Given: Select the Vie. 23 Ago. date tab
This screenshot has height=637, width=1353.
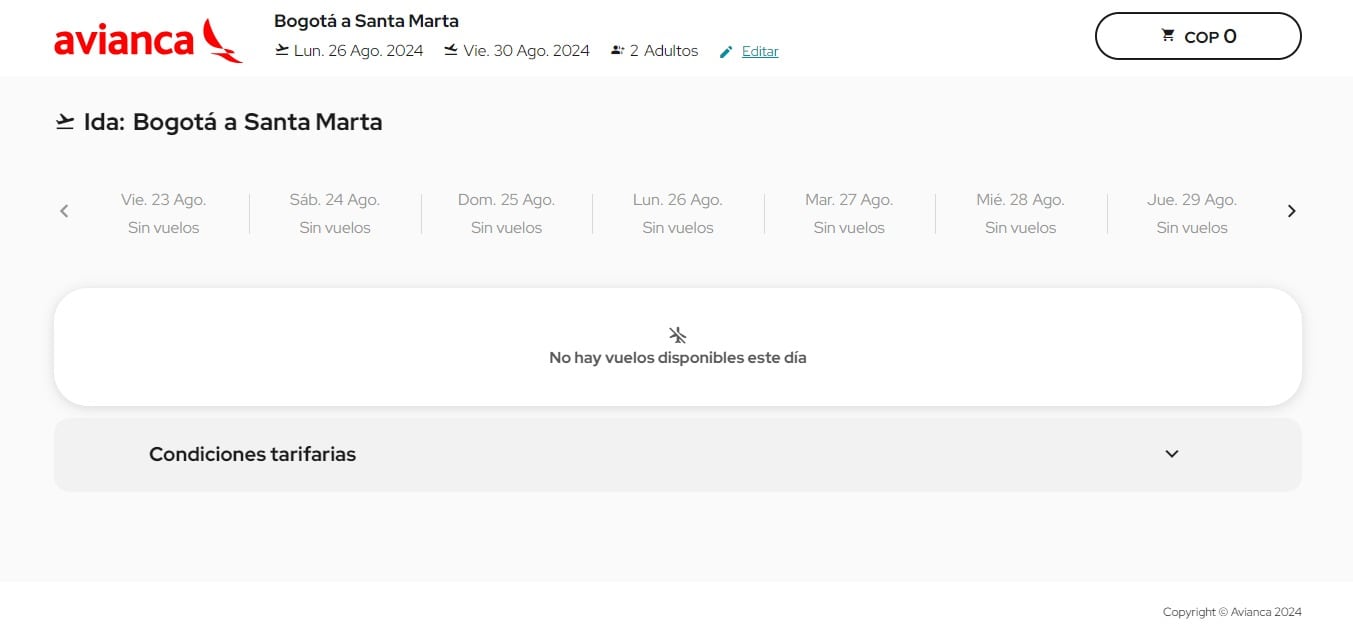Looking at the screenshot, I should (x=164, y=213).
